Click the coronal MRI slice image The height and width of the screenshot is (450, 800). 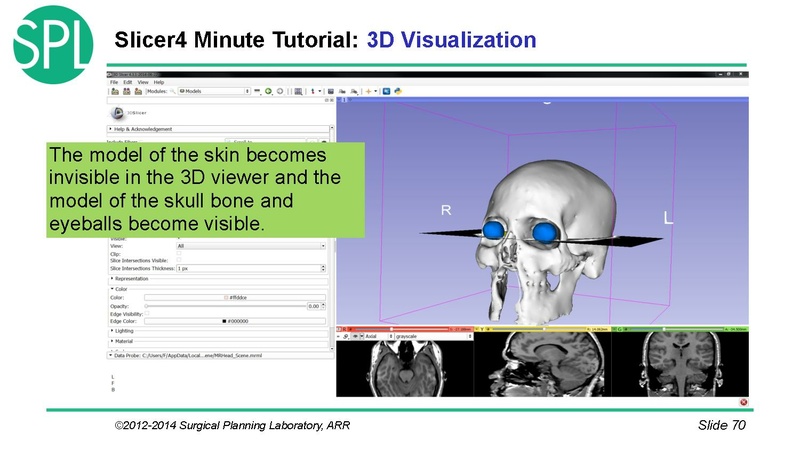[x=680, y=364]
